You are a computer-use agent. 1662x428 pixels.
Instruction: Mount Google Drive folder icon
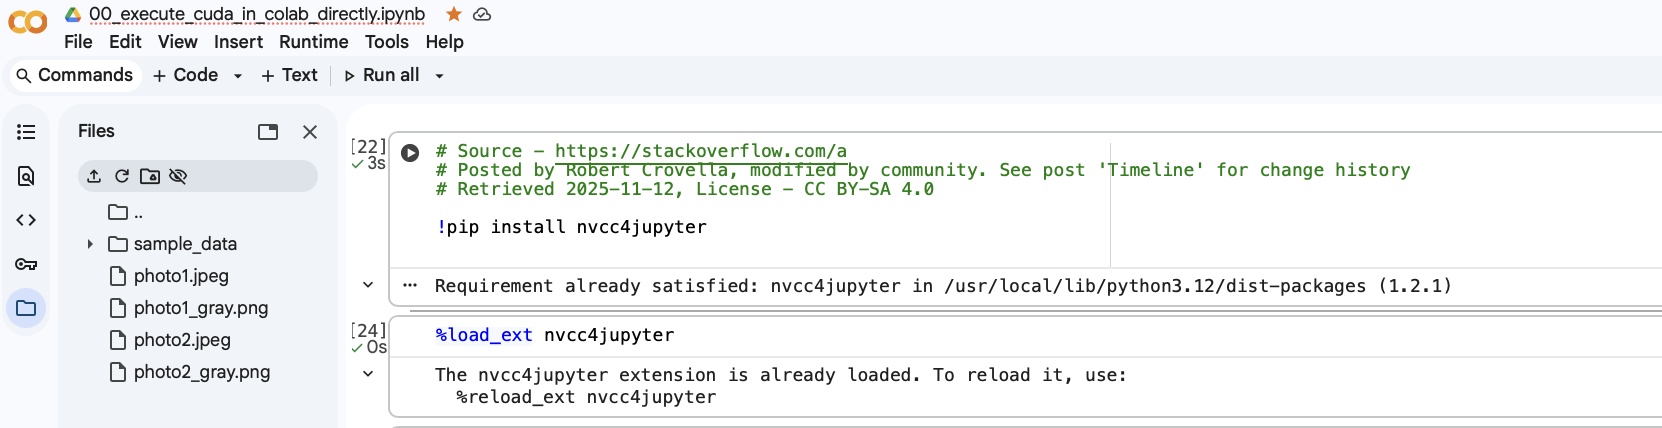[150, 176]
